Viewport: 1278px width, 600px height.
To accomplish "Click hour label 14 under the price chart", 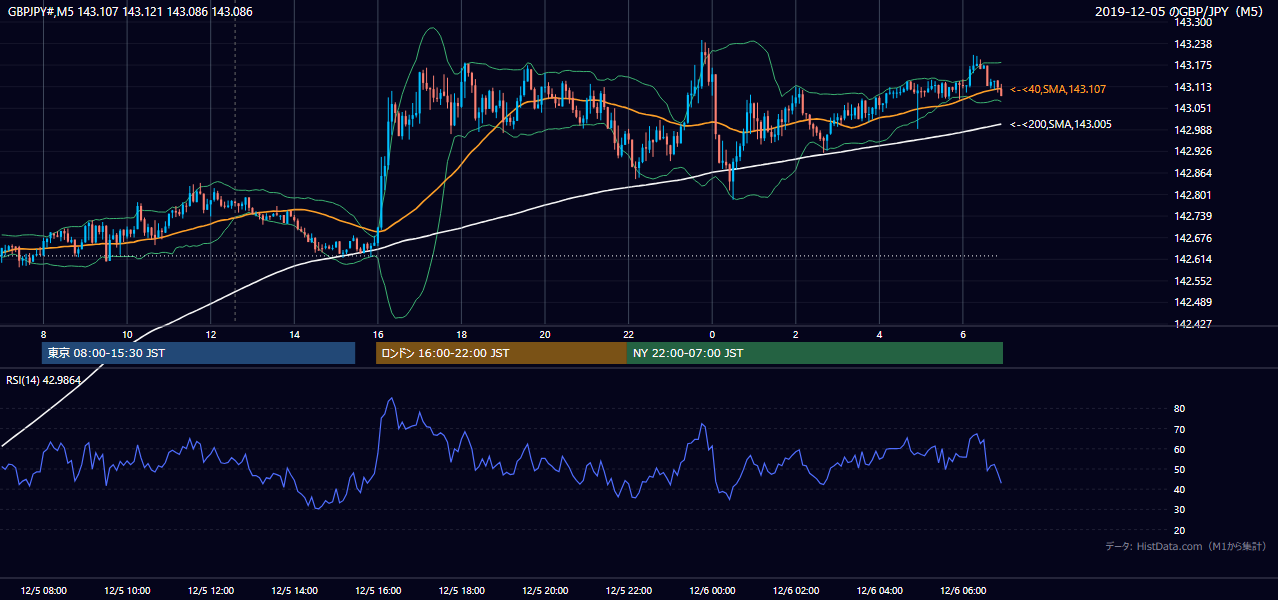I will [294, 334].
